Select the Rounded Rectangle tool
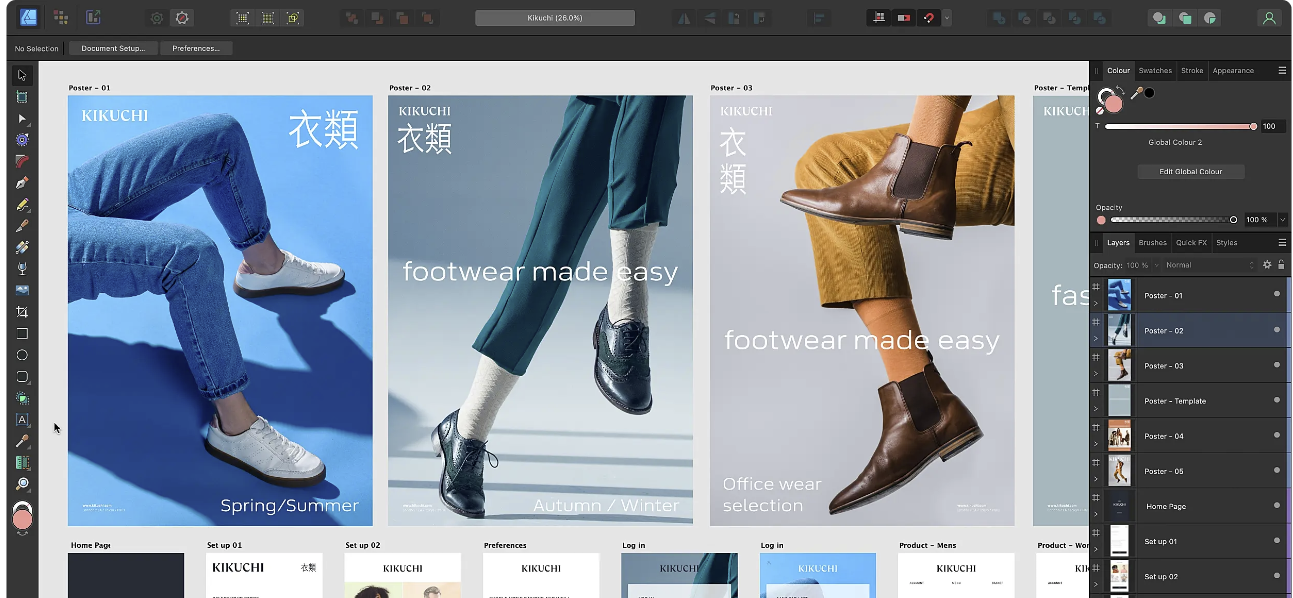Screen dimensions: 1293x598 pyautogui.click(x=22, y=377)
